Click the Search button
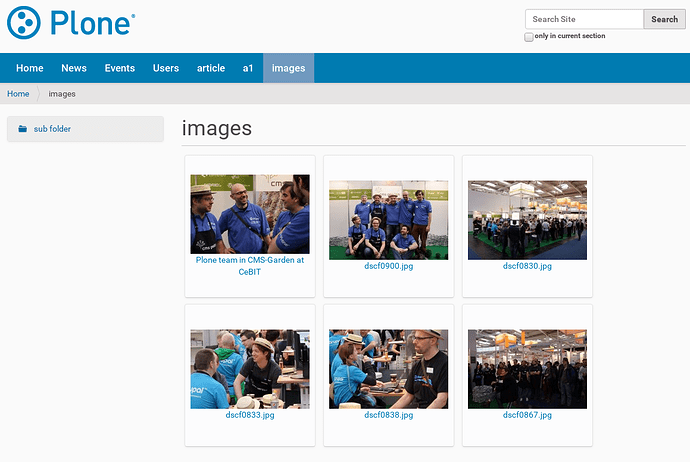The width and height of the screenshot is (690, 462). [x=664, y=19]
